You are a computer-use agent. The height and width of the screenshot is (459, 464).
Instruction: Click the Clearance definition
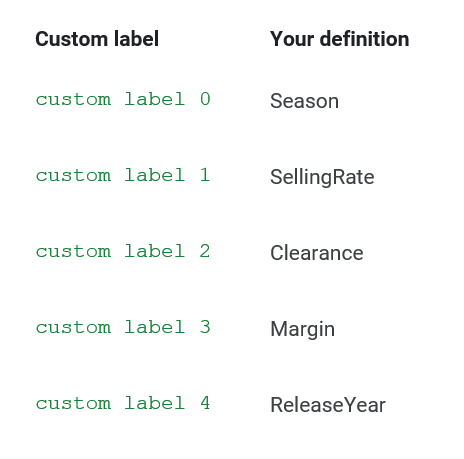click(317, 253)
